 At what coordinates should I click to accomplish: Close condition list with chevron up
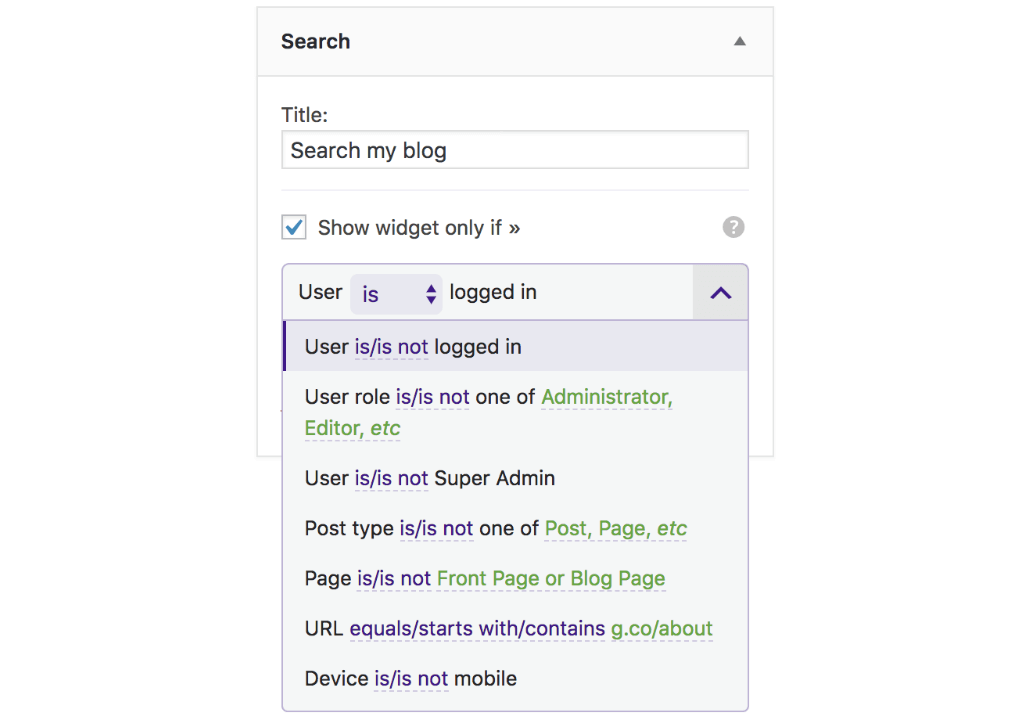point(721,292)
